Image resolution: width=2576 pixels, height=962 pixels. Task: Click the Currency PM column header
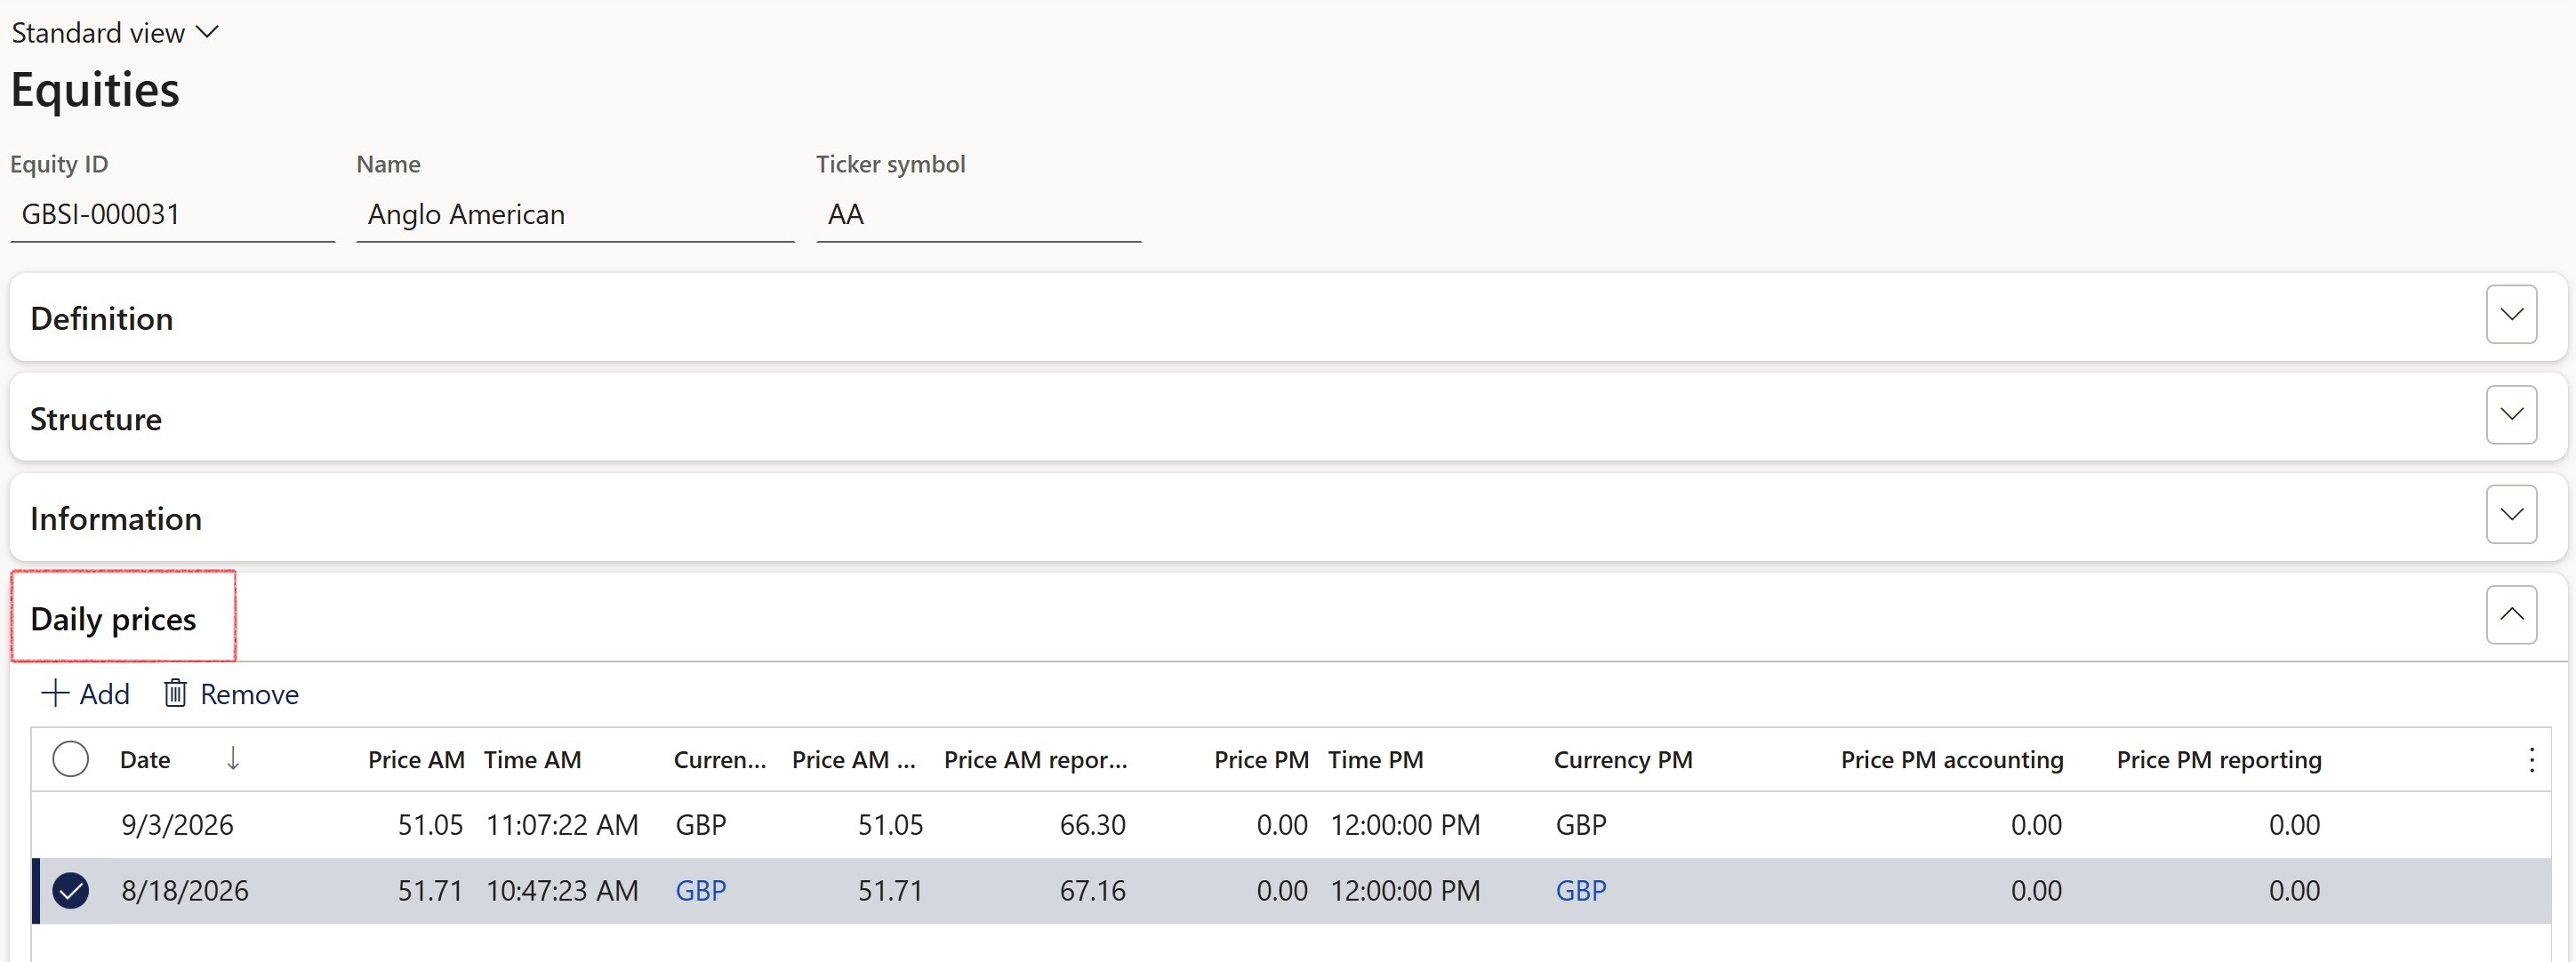(1623, 759)
